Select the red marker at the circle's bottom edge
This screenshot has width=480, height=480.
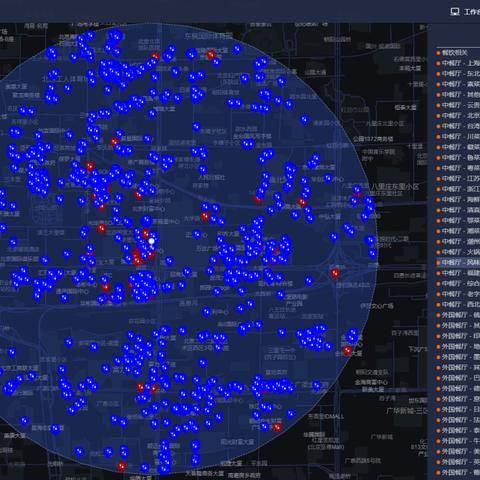tap(122, 466)
